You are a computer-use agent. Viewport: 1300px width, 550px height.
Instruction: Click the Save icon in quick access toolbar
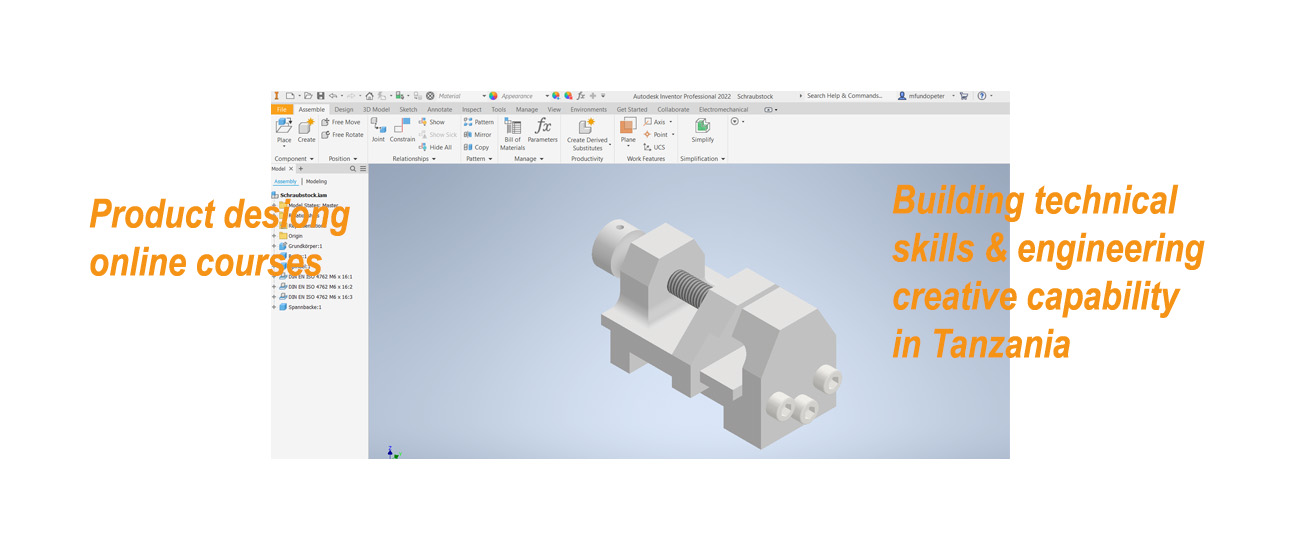319,96
